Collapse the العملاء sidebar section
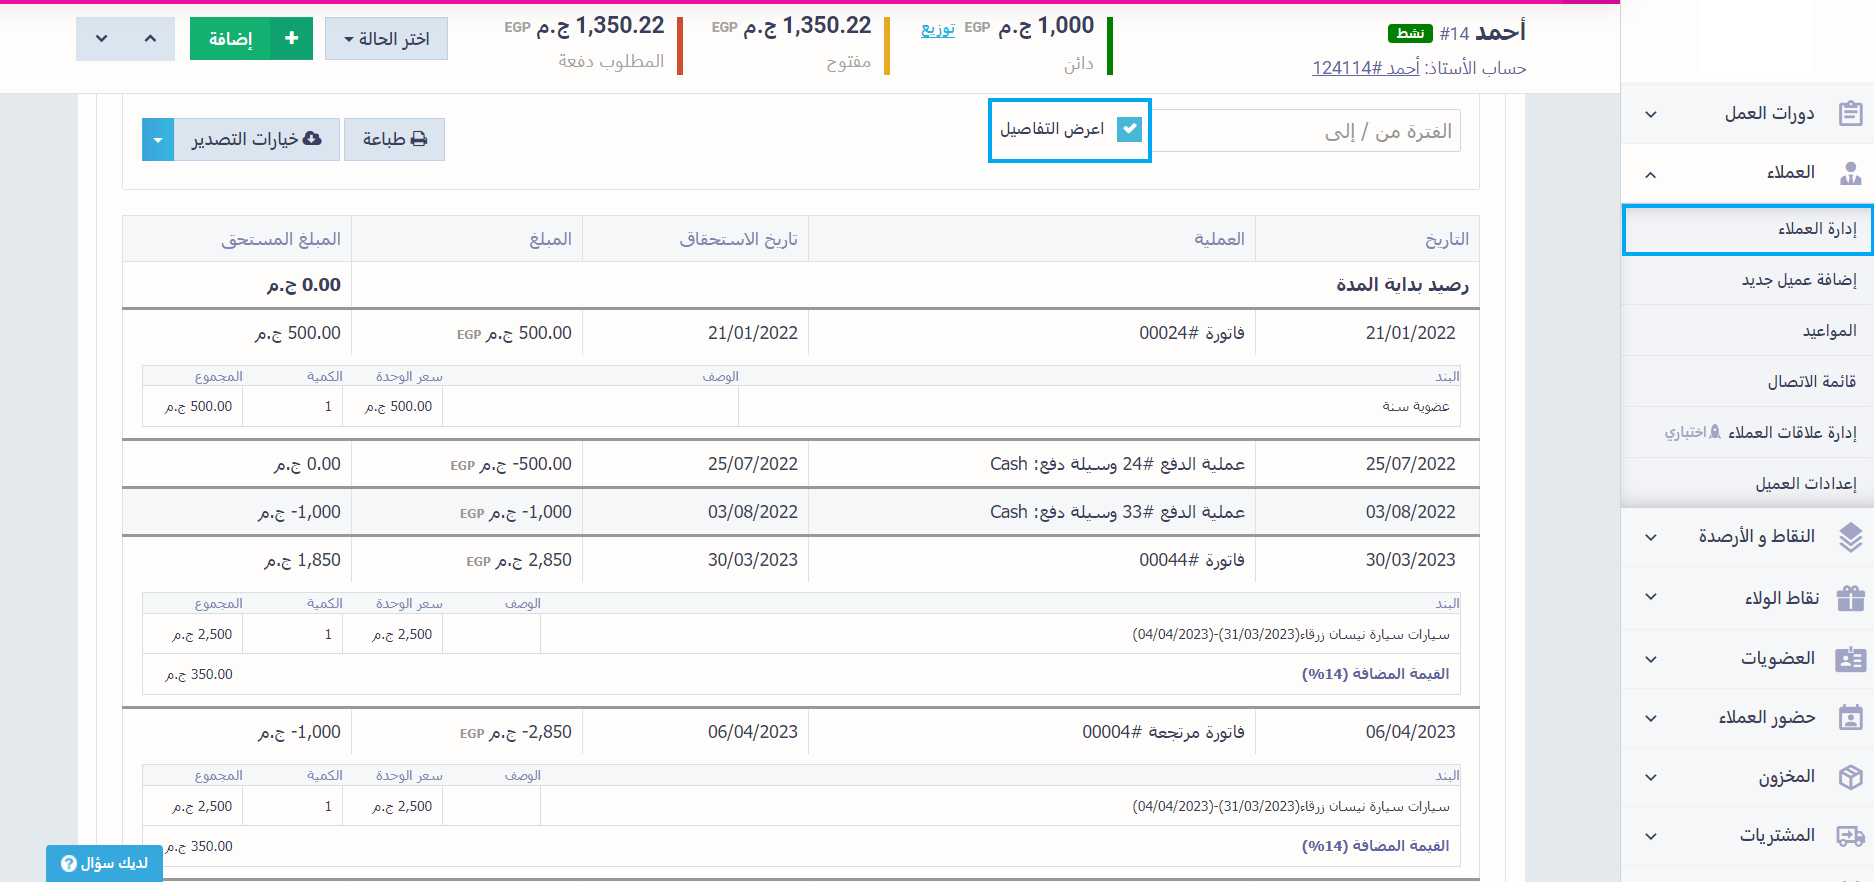This screenshot has height=882, width=1874. [x=1650, y=174]
